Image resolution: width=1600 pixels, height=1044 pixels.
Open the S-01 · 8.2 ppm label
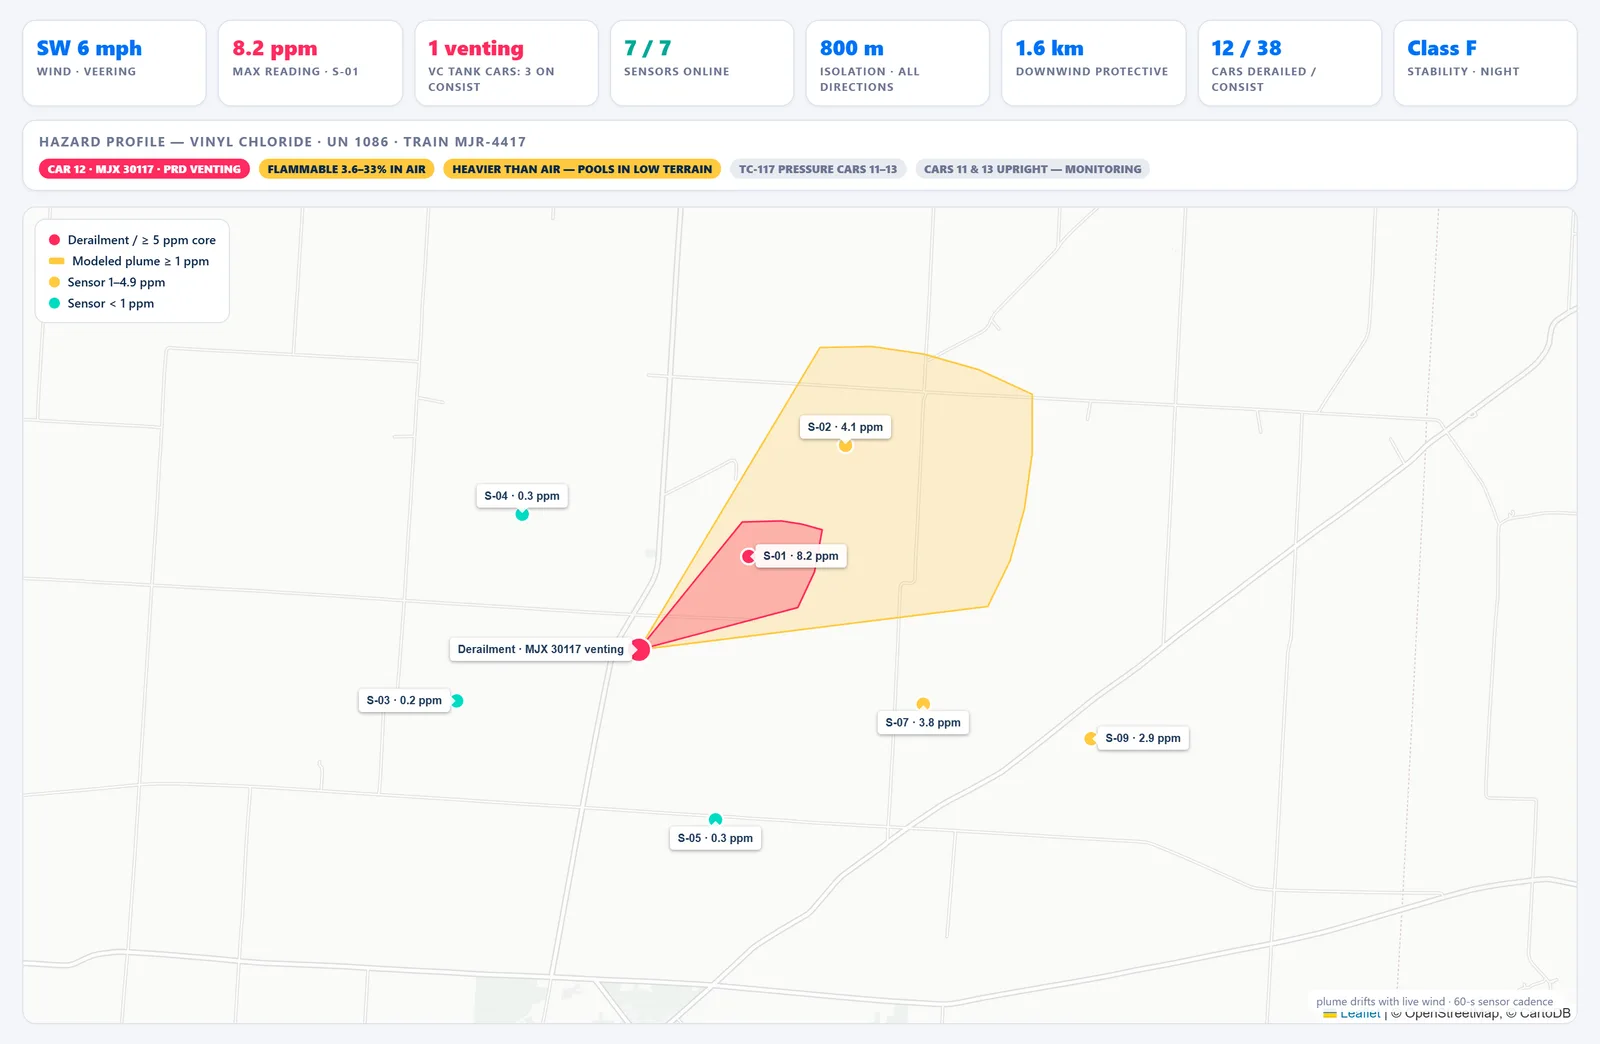[801, 556]
